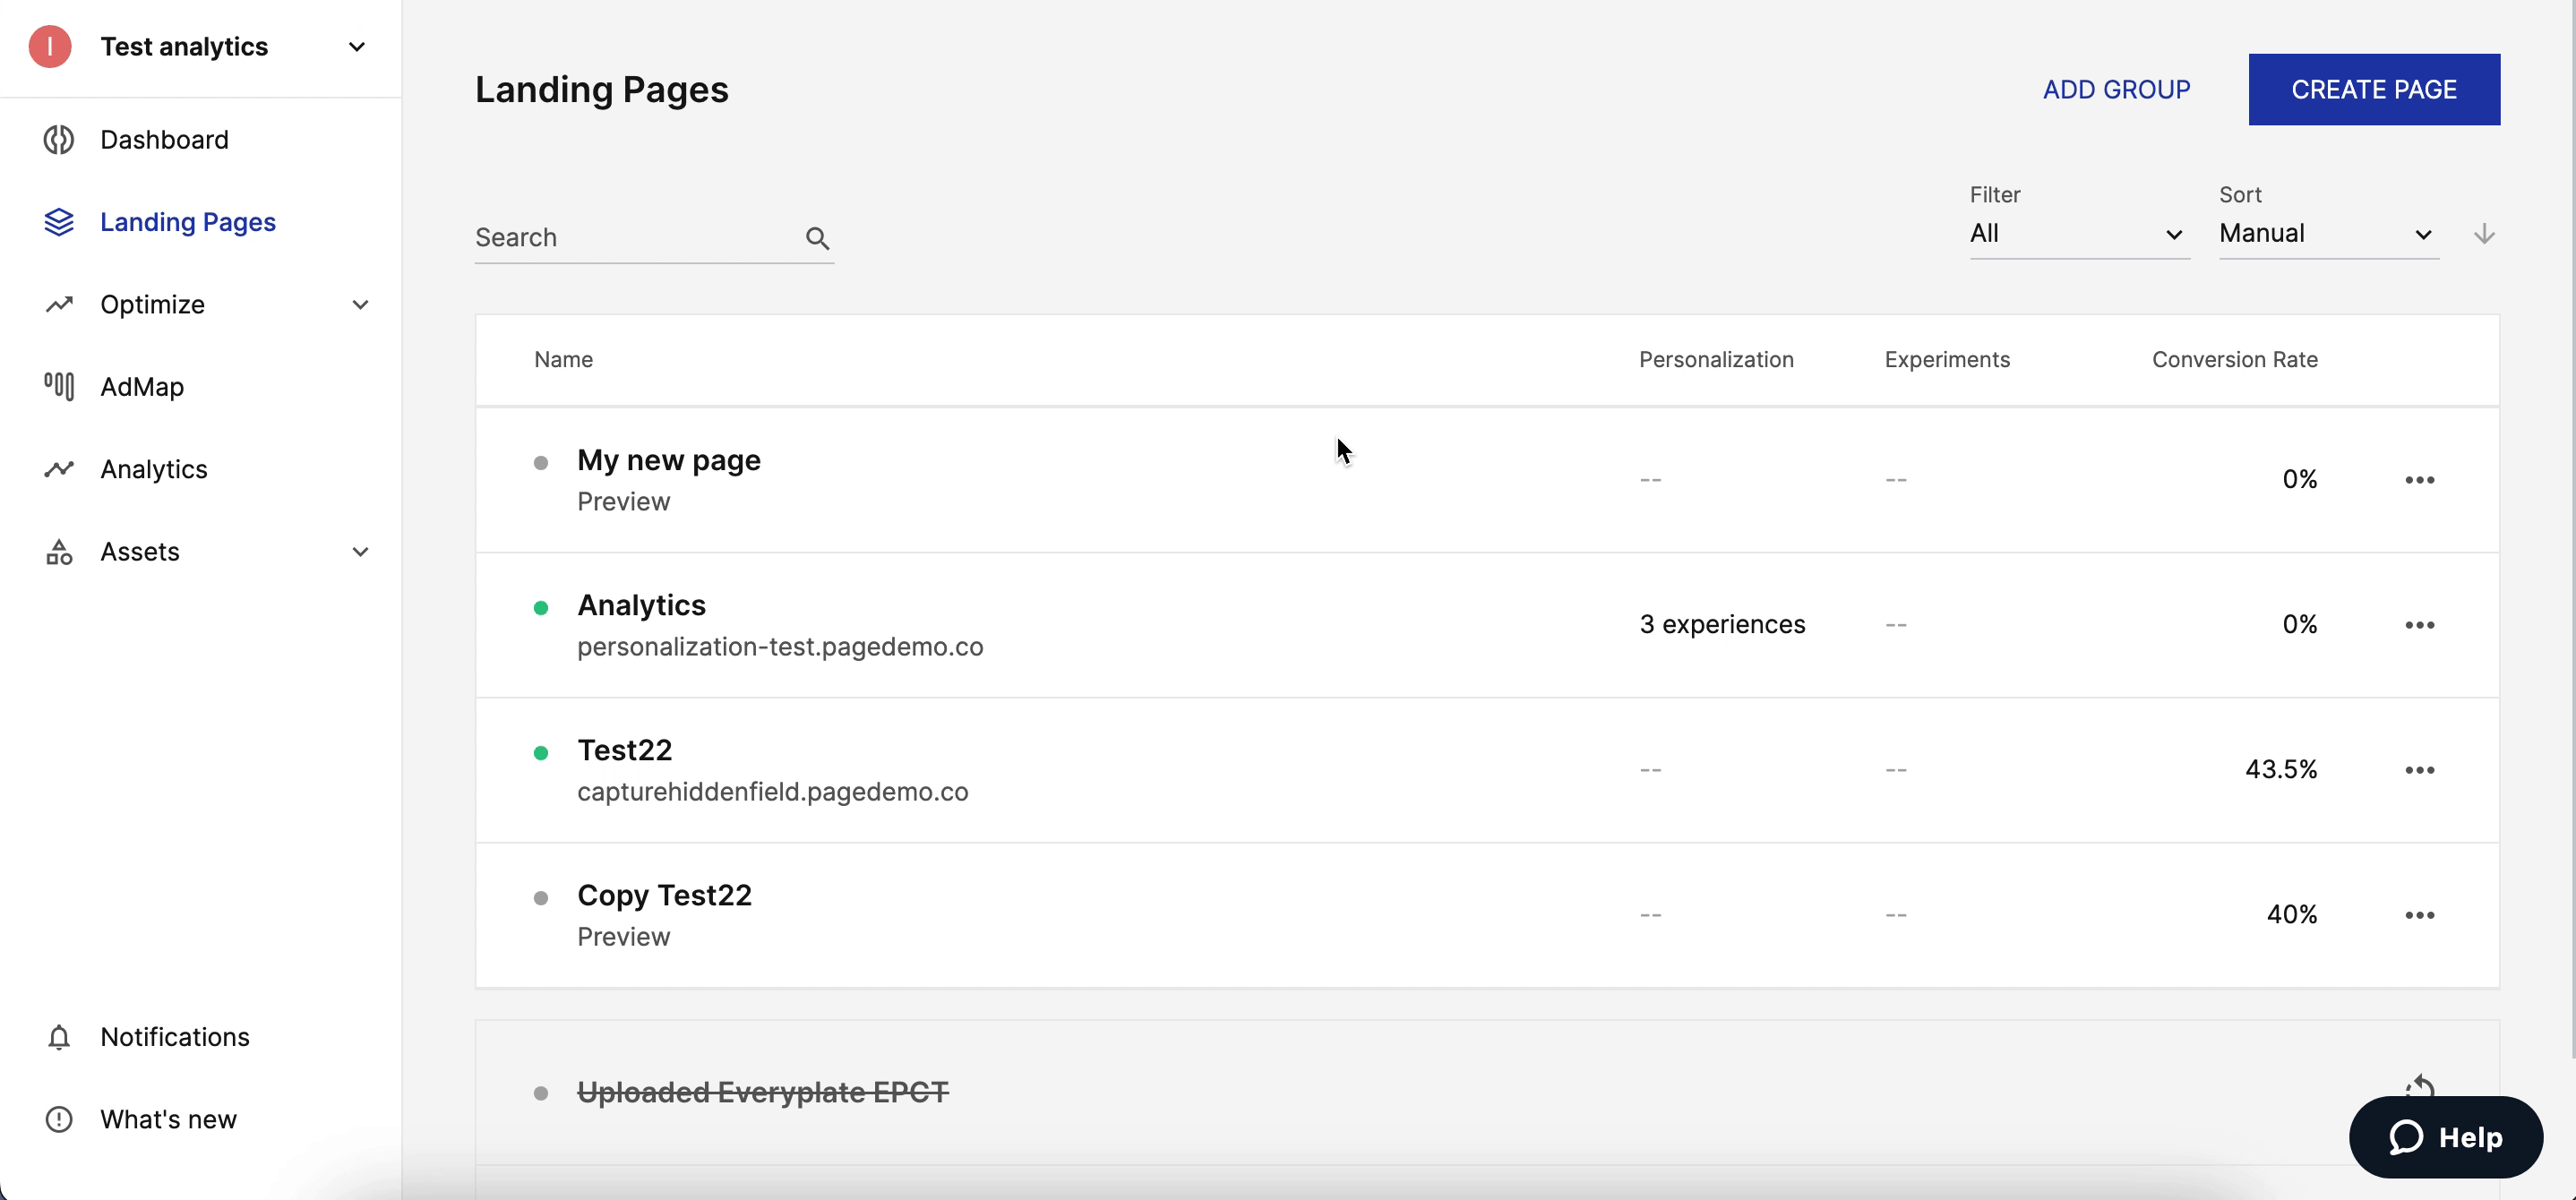Click the CREATE PAGE button
The height and width of the screenshot is (1200, 2576).
tap(2374, 89)
